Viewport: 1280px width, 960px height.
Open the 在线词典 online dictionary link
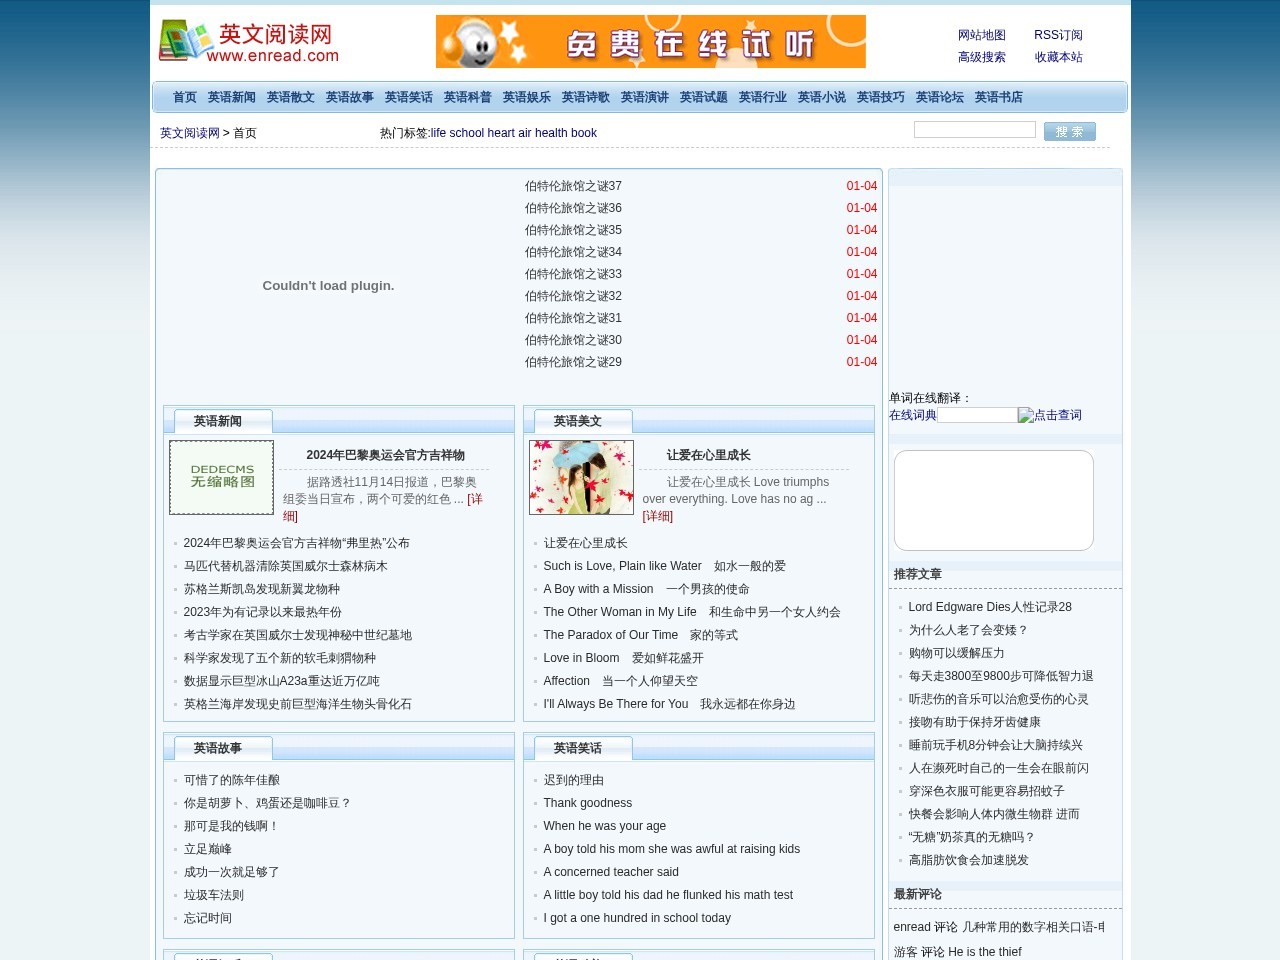912,415
